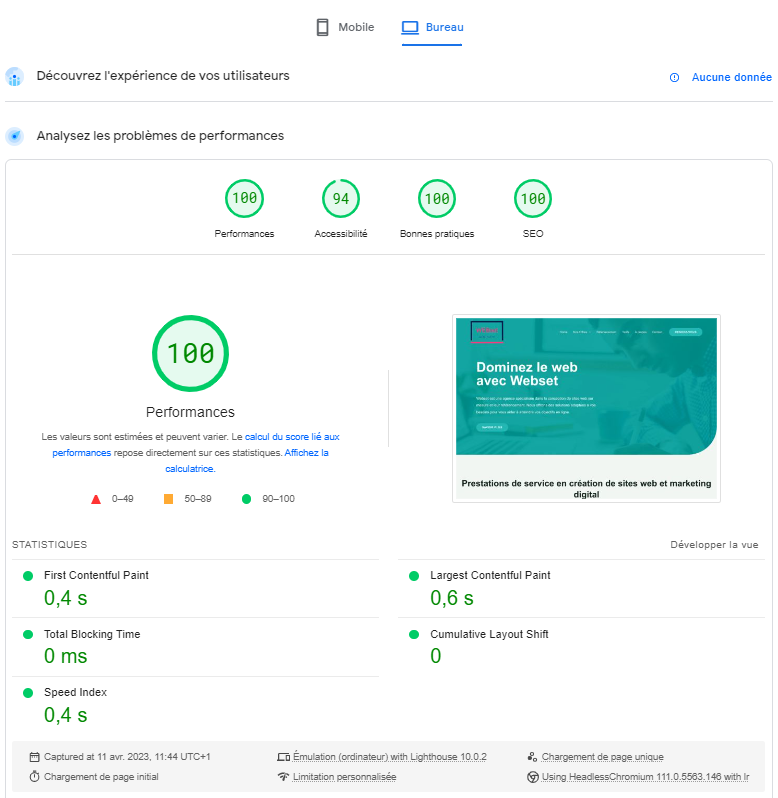Click the Accessibilité score gauge (94)
Screen dimensions: 778x798
pyautogui.click(x=341, y=199)
